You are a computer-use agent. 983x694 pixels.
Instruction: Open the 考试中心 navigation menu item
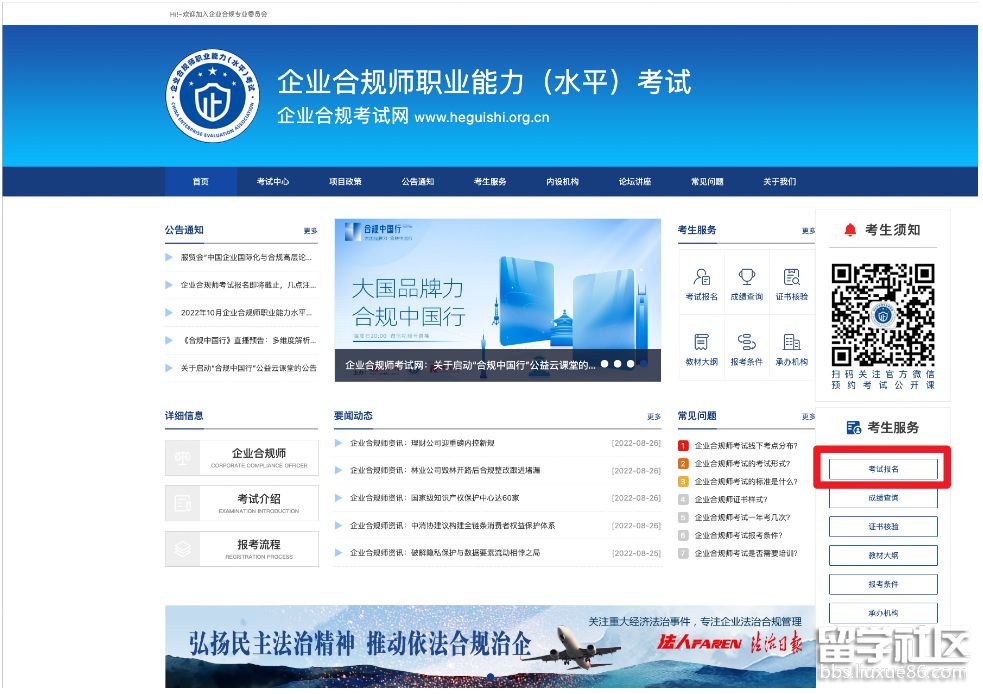tap(272, 182)
